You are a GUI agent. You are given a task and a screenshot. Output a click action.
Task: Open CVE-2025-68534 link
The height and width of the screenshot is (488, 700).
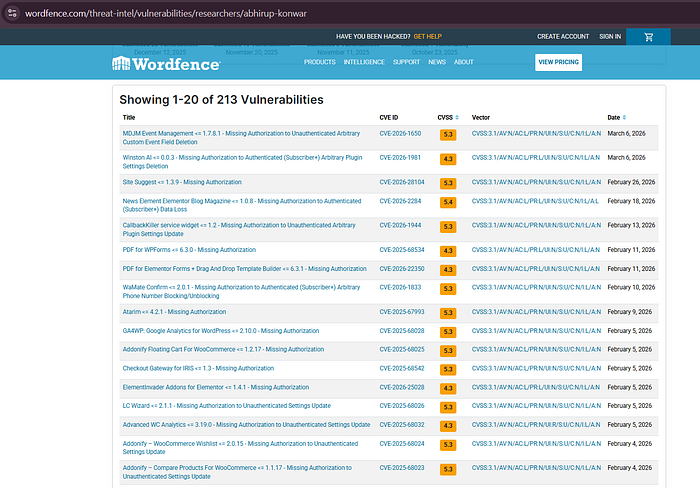click(x=402, y=250)
